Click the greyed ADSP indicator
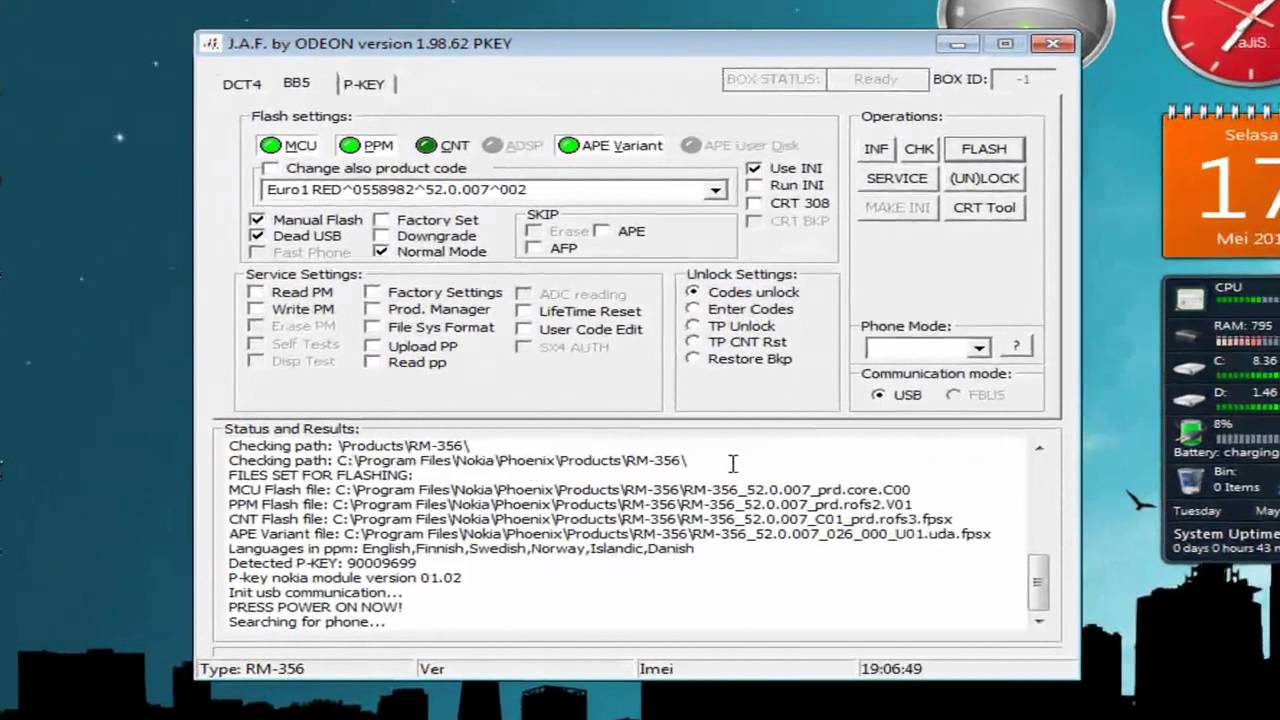 point(491,145)
